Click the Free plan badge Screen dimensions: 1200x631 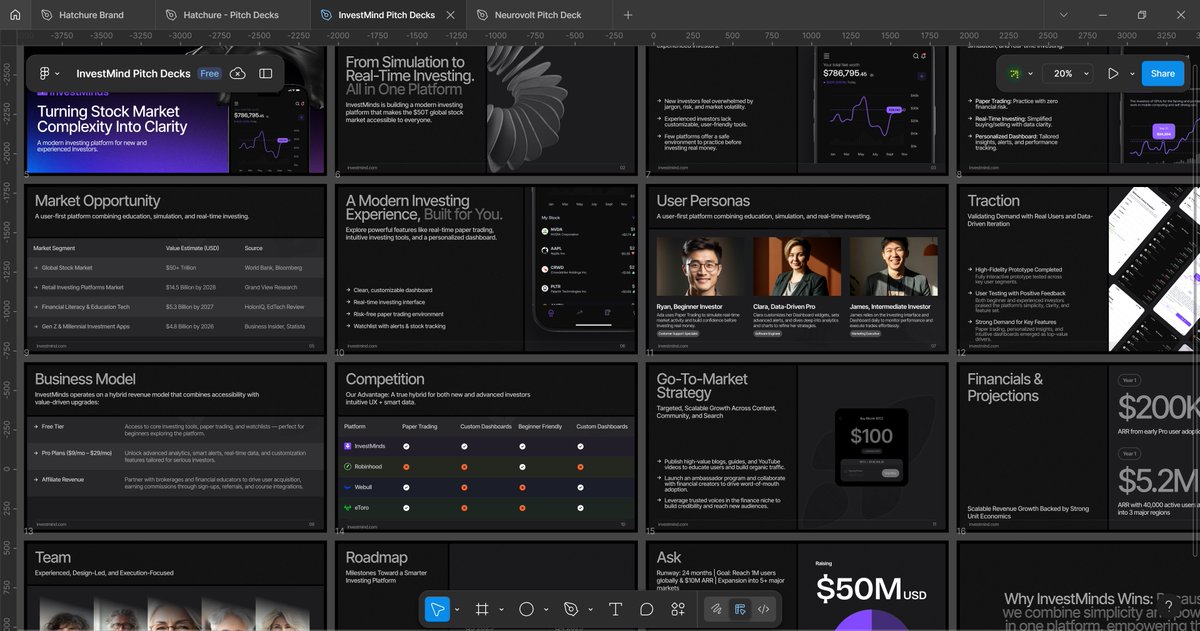(209, 74)
